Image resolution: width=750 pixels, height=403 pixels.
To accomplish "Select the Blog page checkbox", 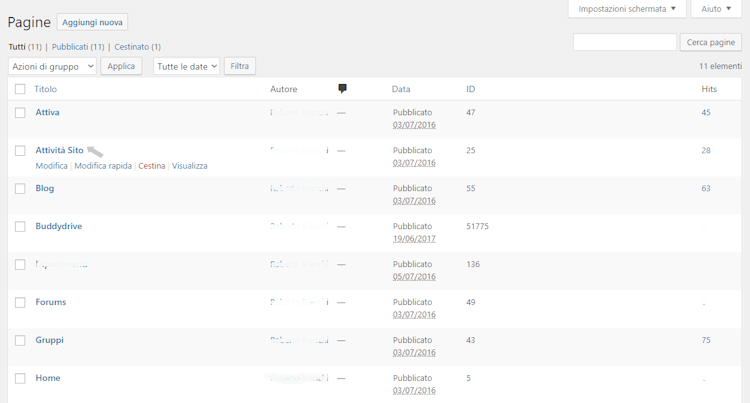I will (20, 189).
